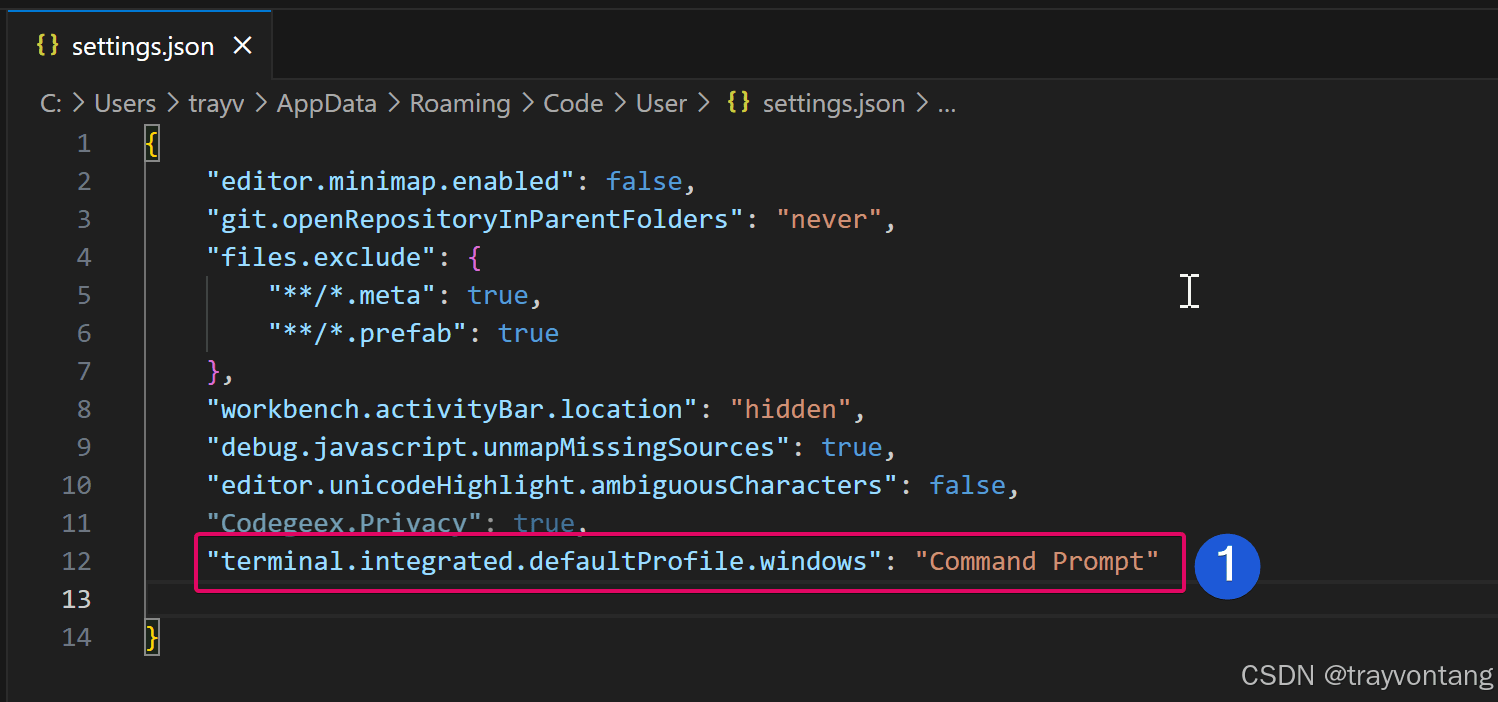
Task: Click the false value on line 2
Action: tap(644, 181)
